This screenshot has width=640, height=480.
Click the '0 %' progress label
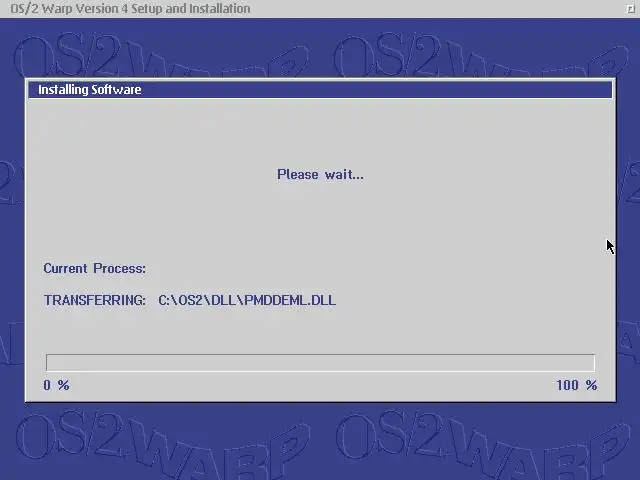pyautogui.click(x=56, y=385)
